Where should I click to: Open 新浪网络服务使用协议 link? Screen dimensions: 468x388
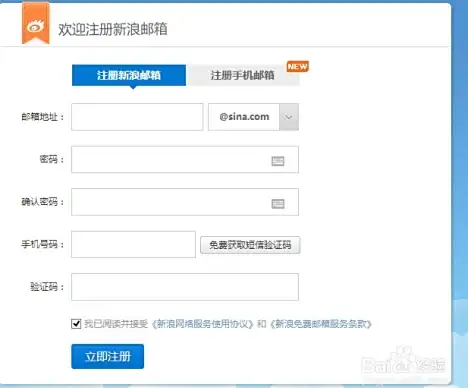coord(203,324)
